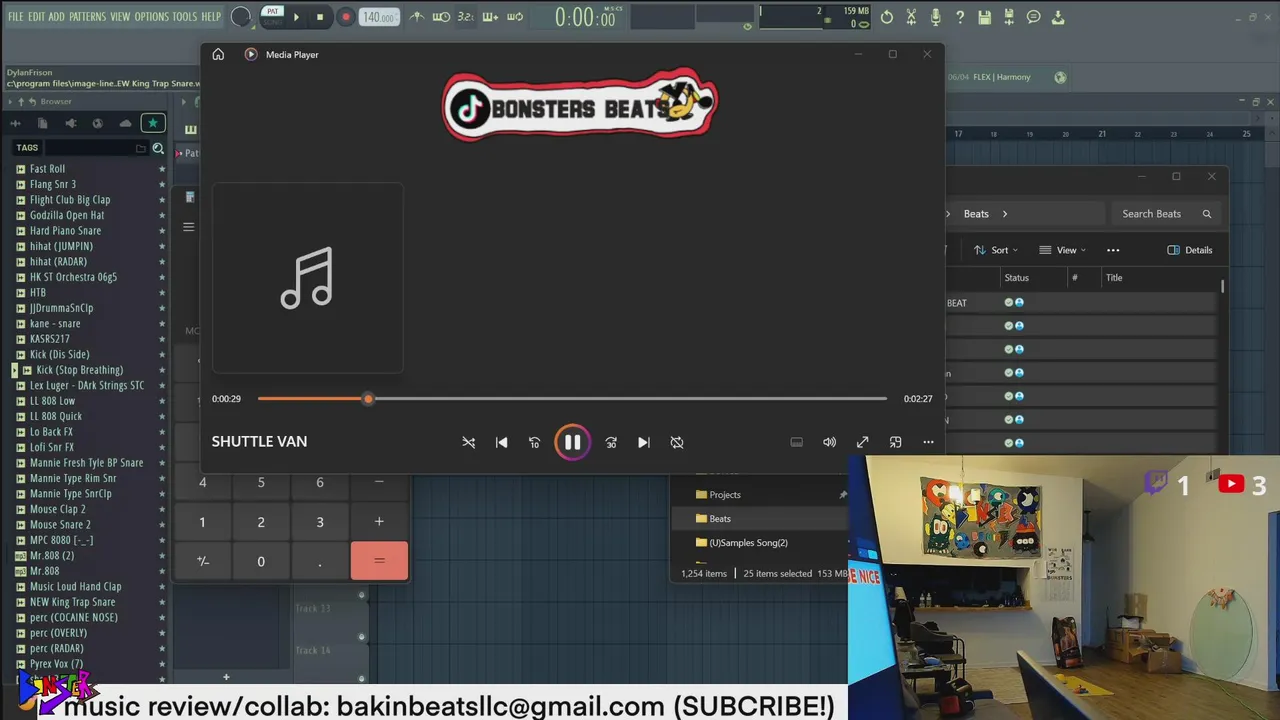Switch Media Player to full screen
The image size is (1280, 720).
pyautogui.click(x=862, y=442)
